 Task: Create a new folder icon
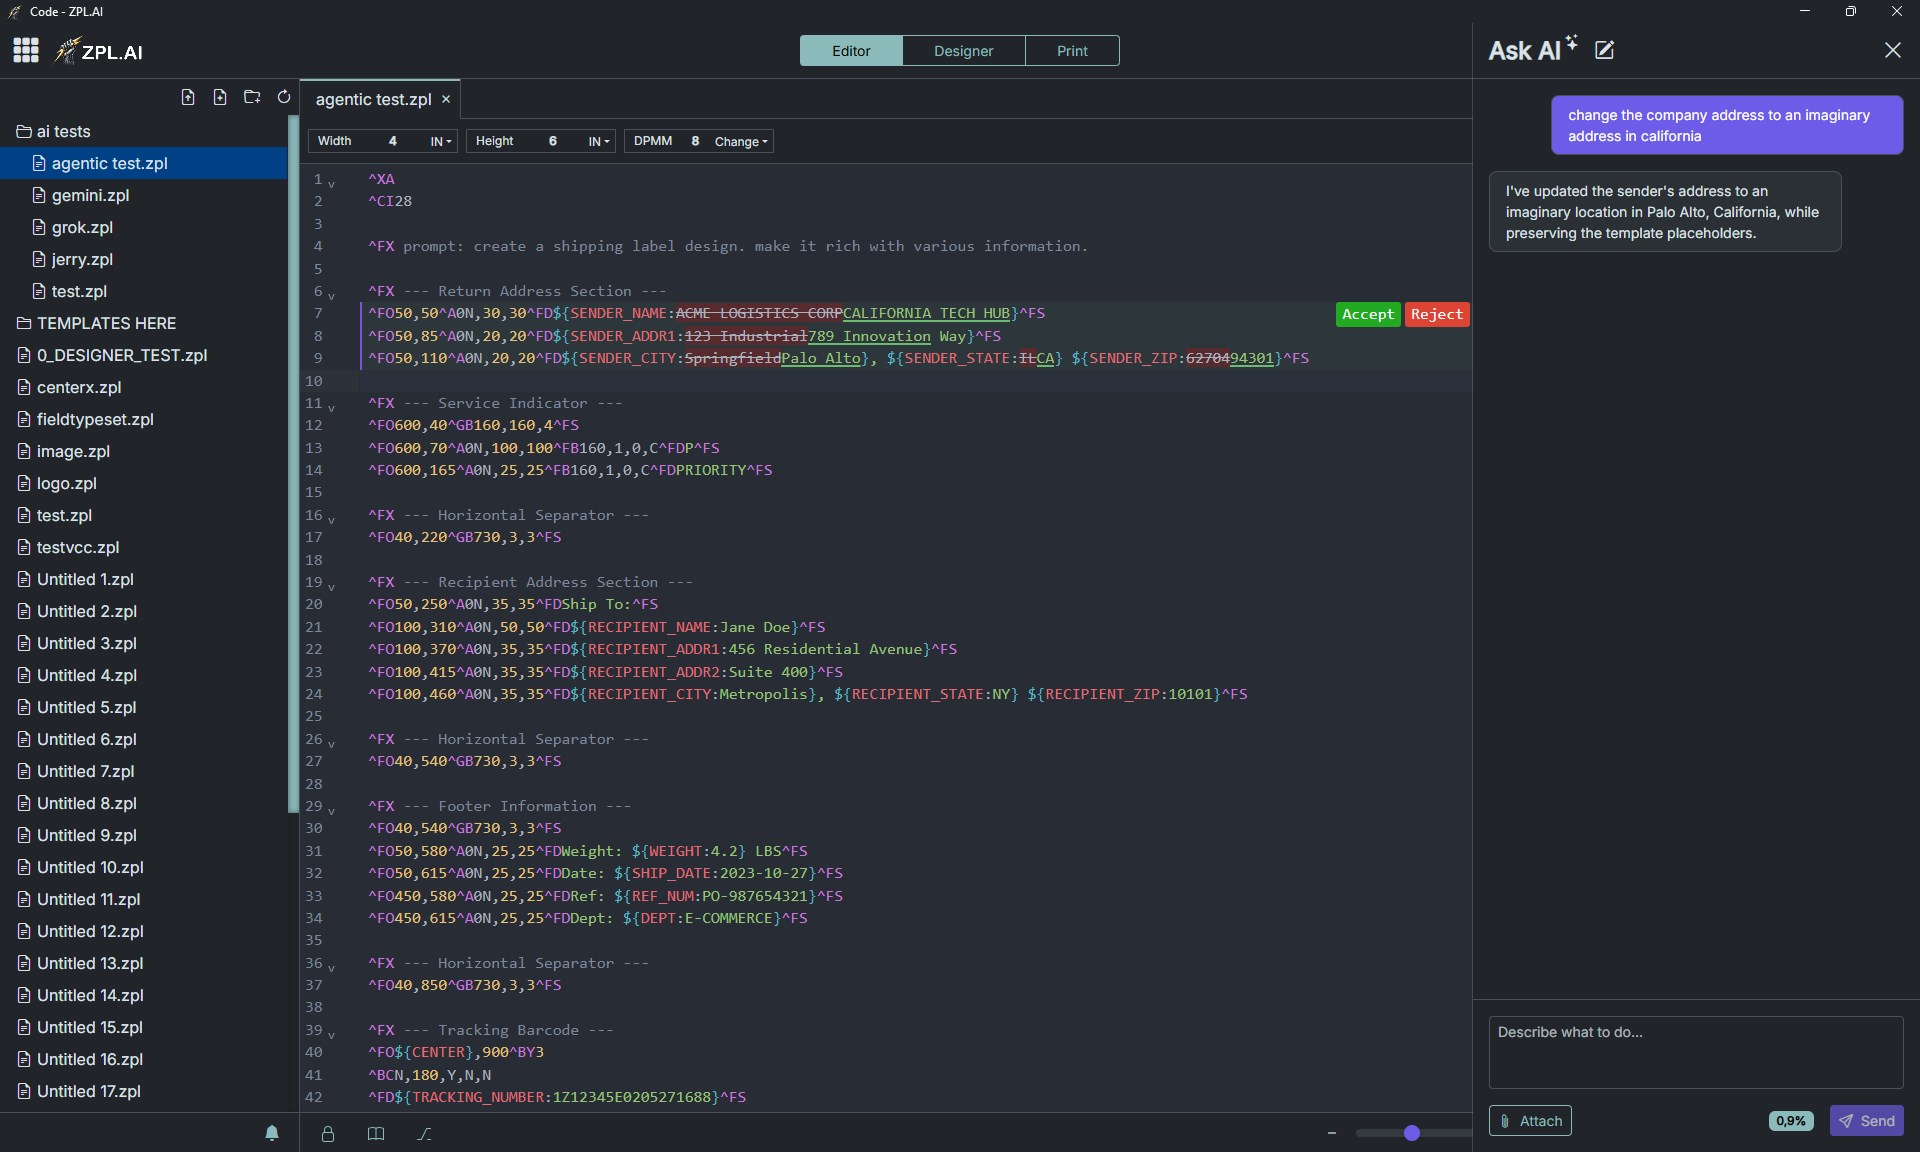[252, 97]
